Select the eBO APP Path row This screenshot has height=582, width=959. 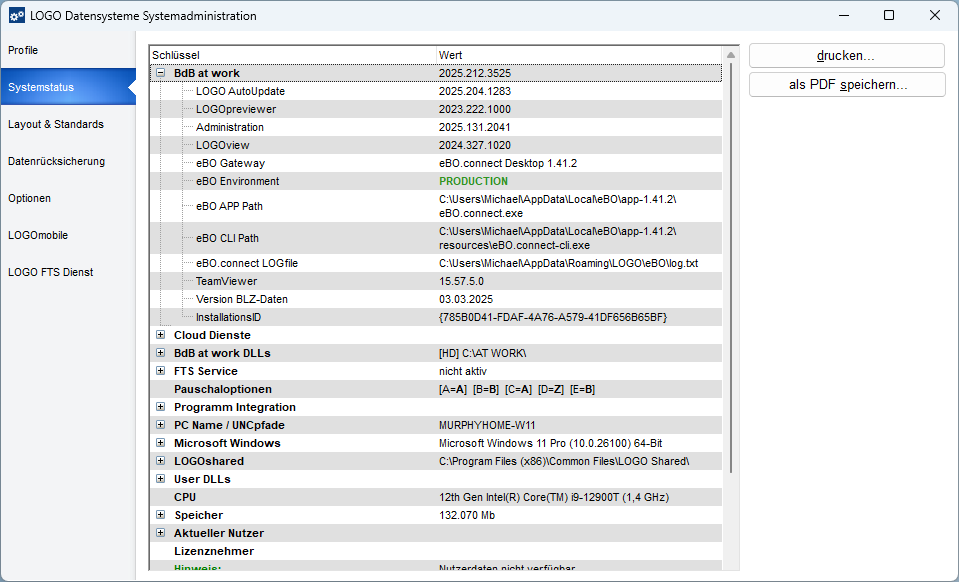click(x=435, y=206)
